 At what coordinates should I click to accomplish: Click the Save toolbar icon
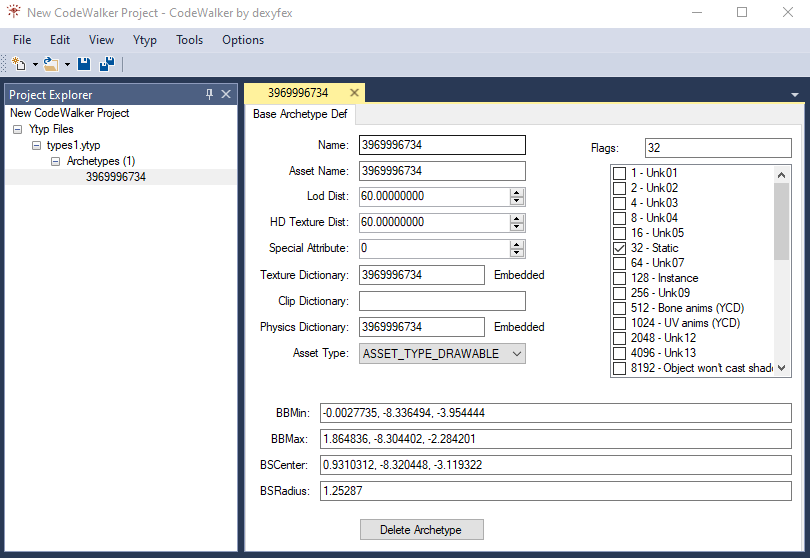(84, 64)
